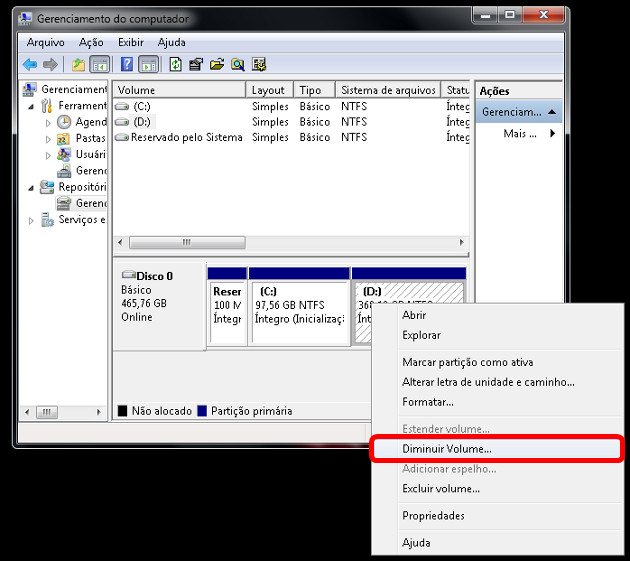Click the Serviços e tree icon
Viewport: 630px width, 561px height.
coord(47,219)
